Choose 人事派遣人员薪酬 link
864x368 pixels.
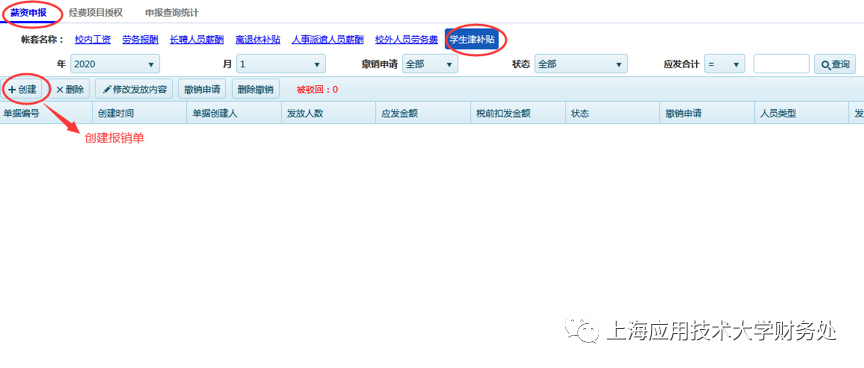coord(328,39)
